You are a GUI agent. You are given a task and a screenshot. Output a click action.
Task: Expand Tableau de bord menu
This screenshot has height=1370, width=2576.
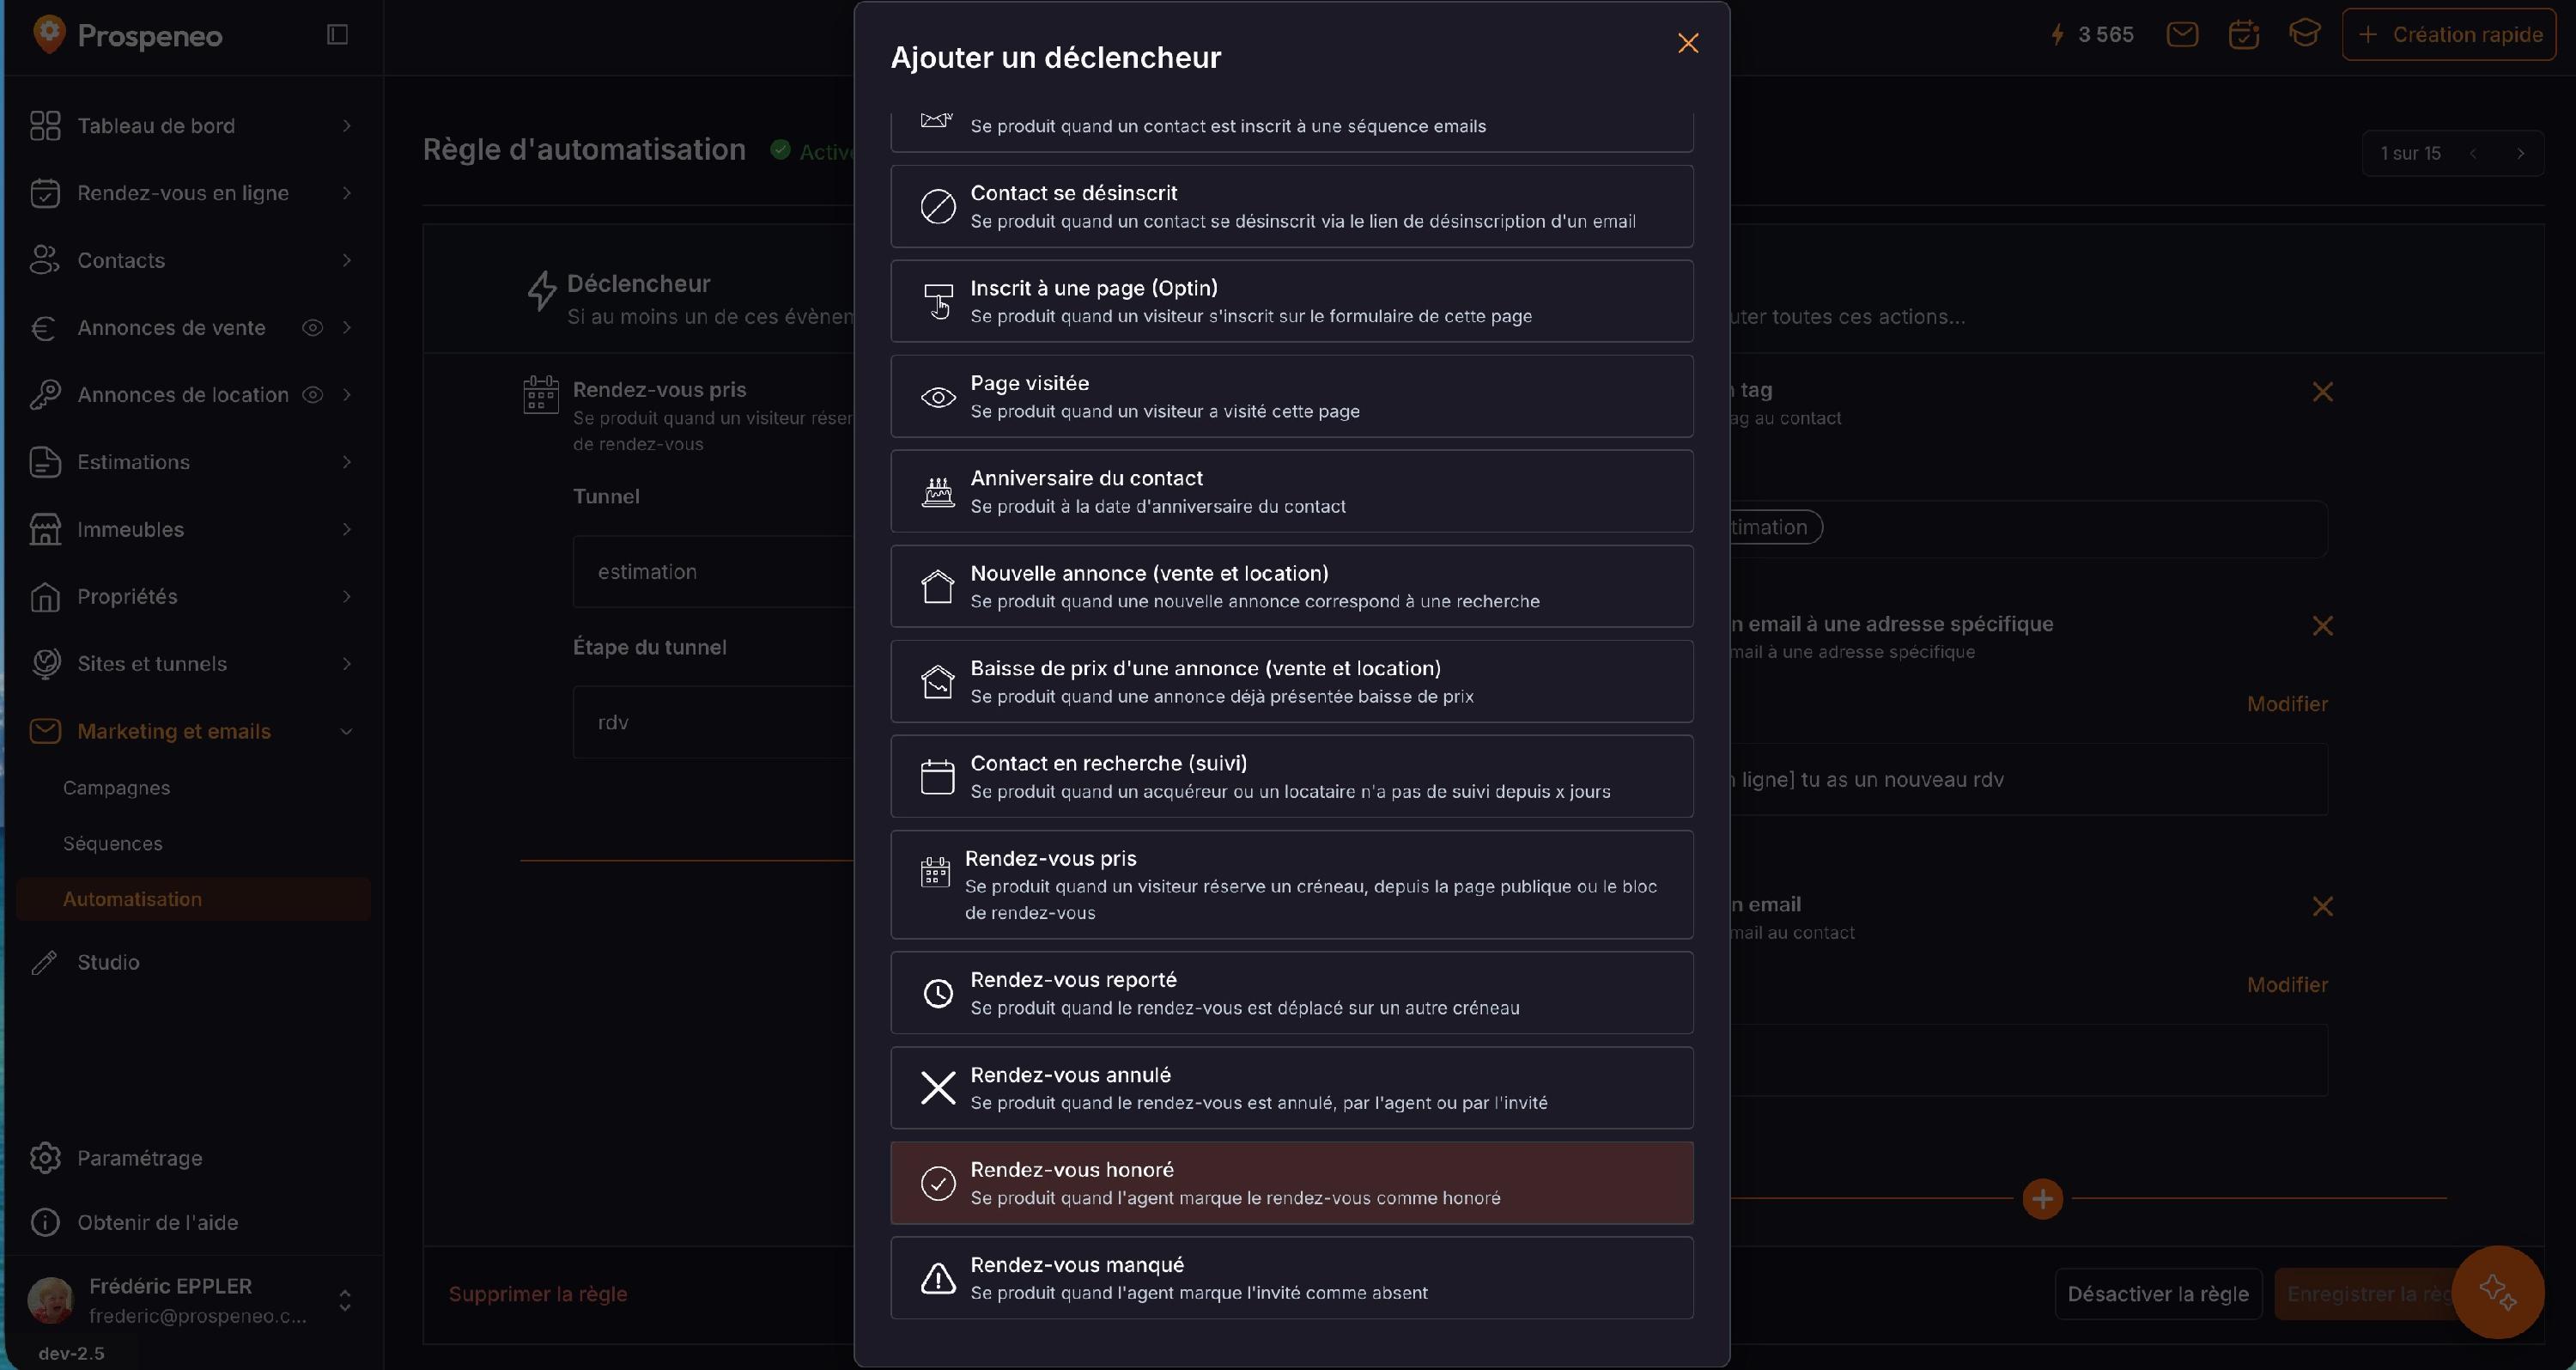347,126
